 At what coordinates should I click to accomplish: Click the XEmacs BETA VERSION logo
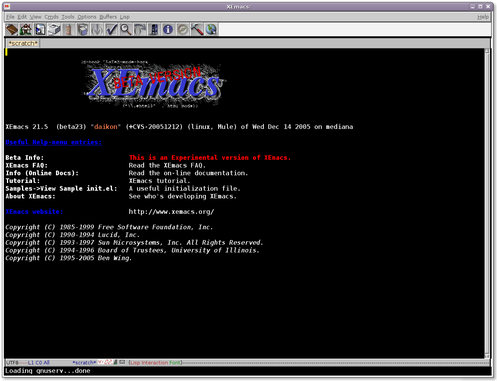click(154, 83)
